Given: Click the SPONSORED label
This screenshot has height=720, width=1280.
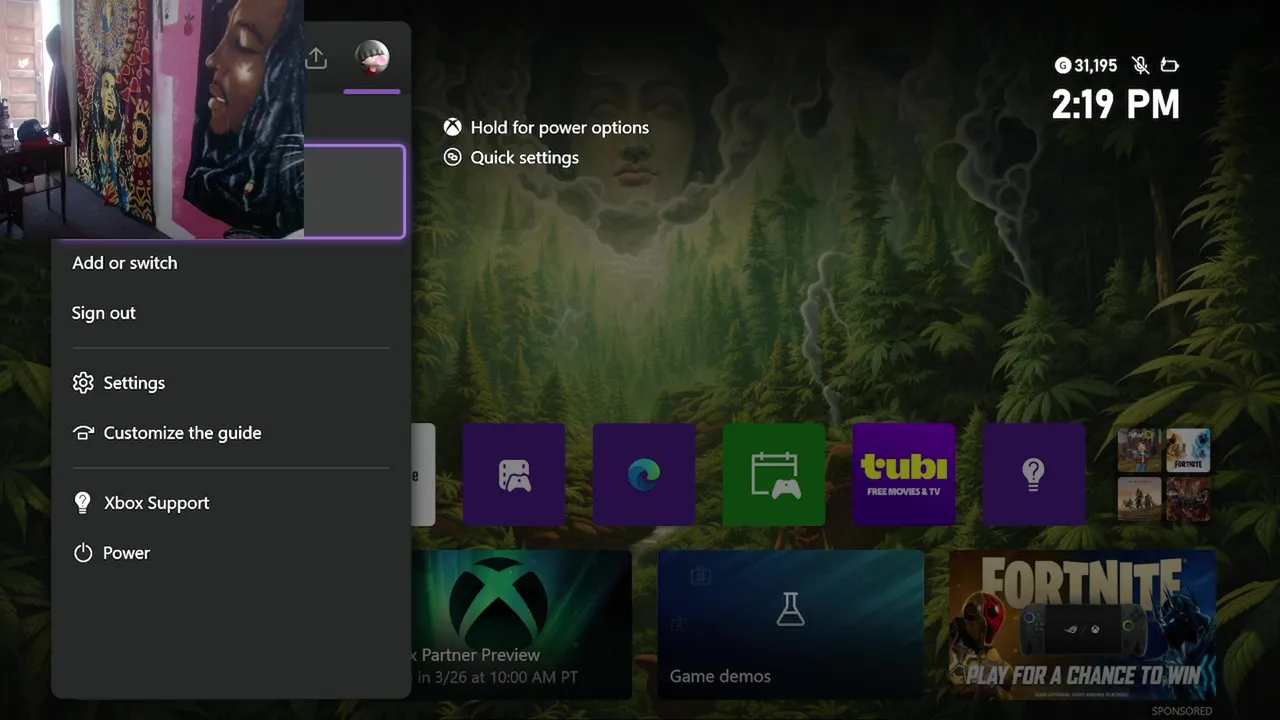Looking at the screenshot, I should pos(1181,711).
